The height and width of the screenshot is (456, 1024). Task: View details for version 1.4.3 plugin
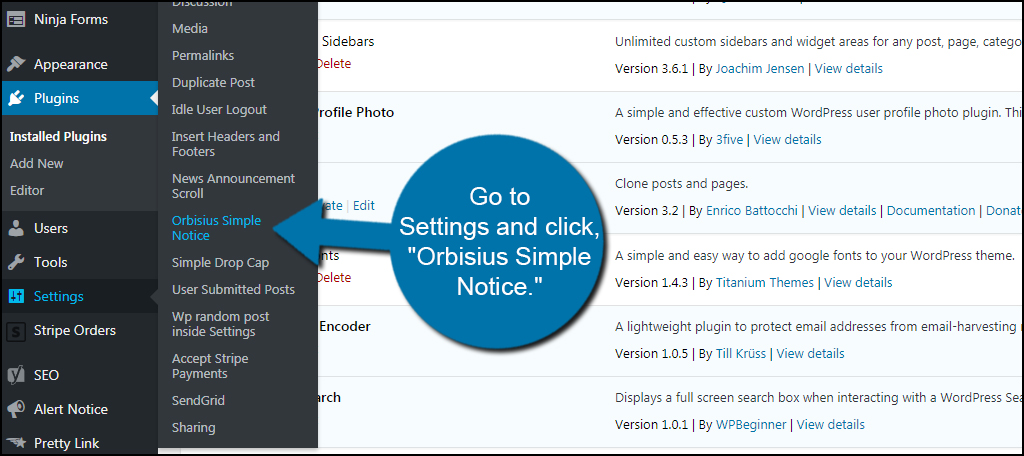click(x=858, y=283)
